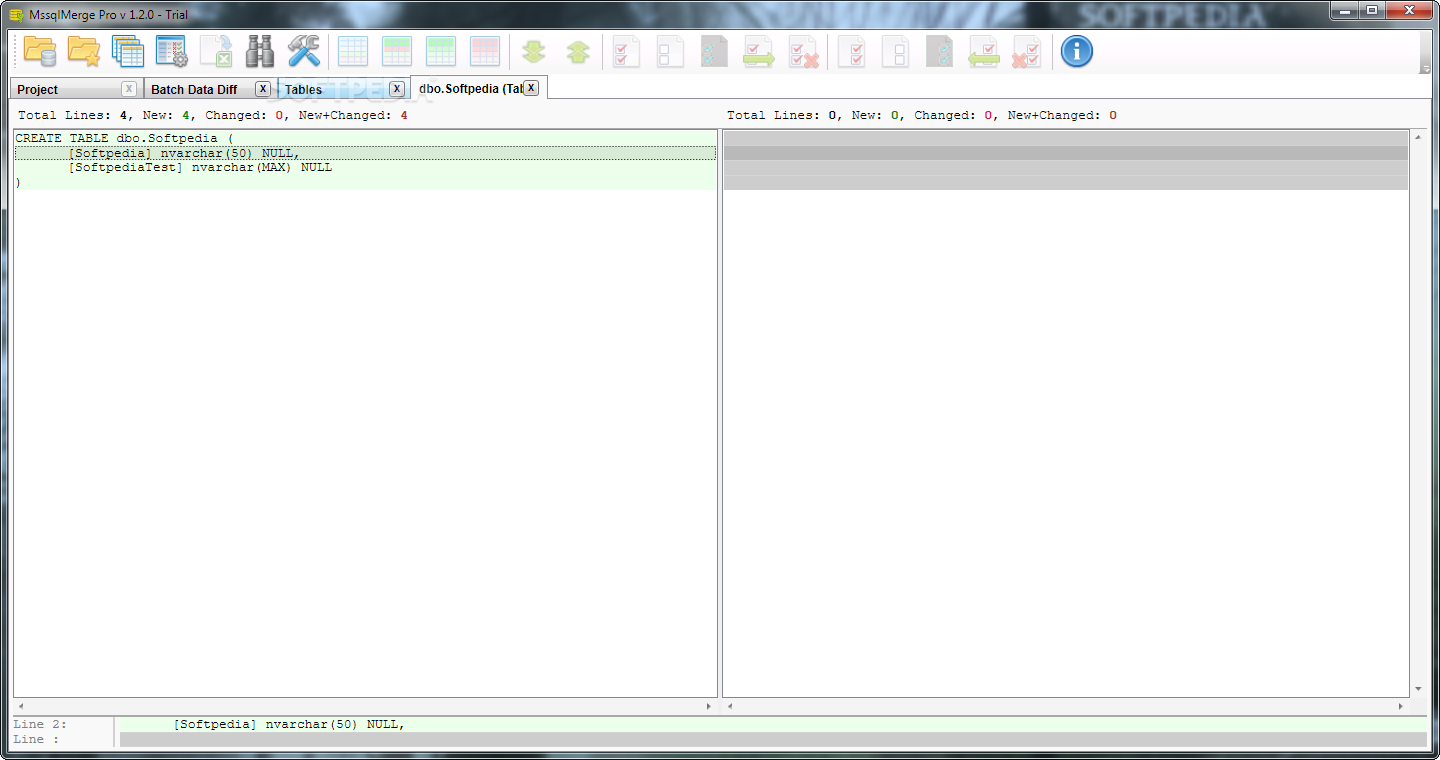This screenshot has height=760, width=1440.
Task: Select the closing parenthesis line
Action: 365,183
